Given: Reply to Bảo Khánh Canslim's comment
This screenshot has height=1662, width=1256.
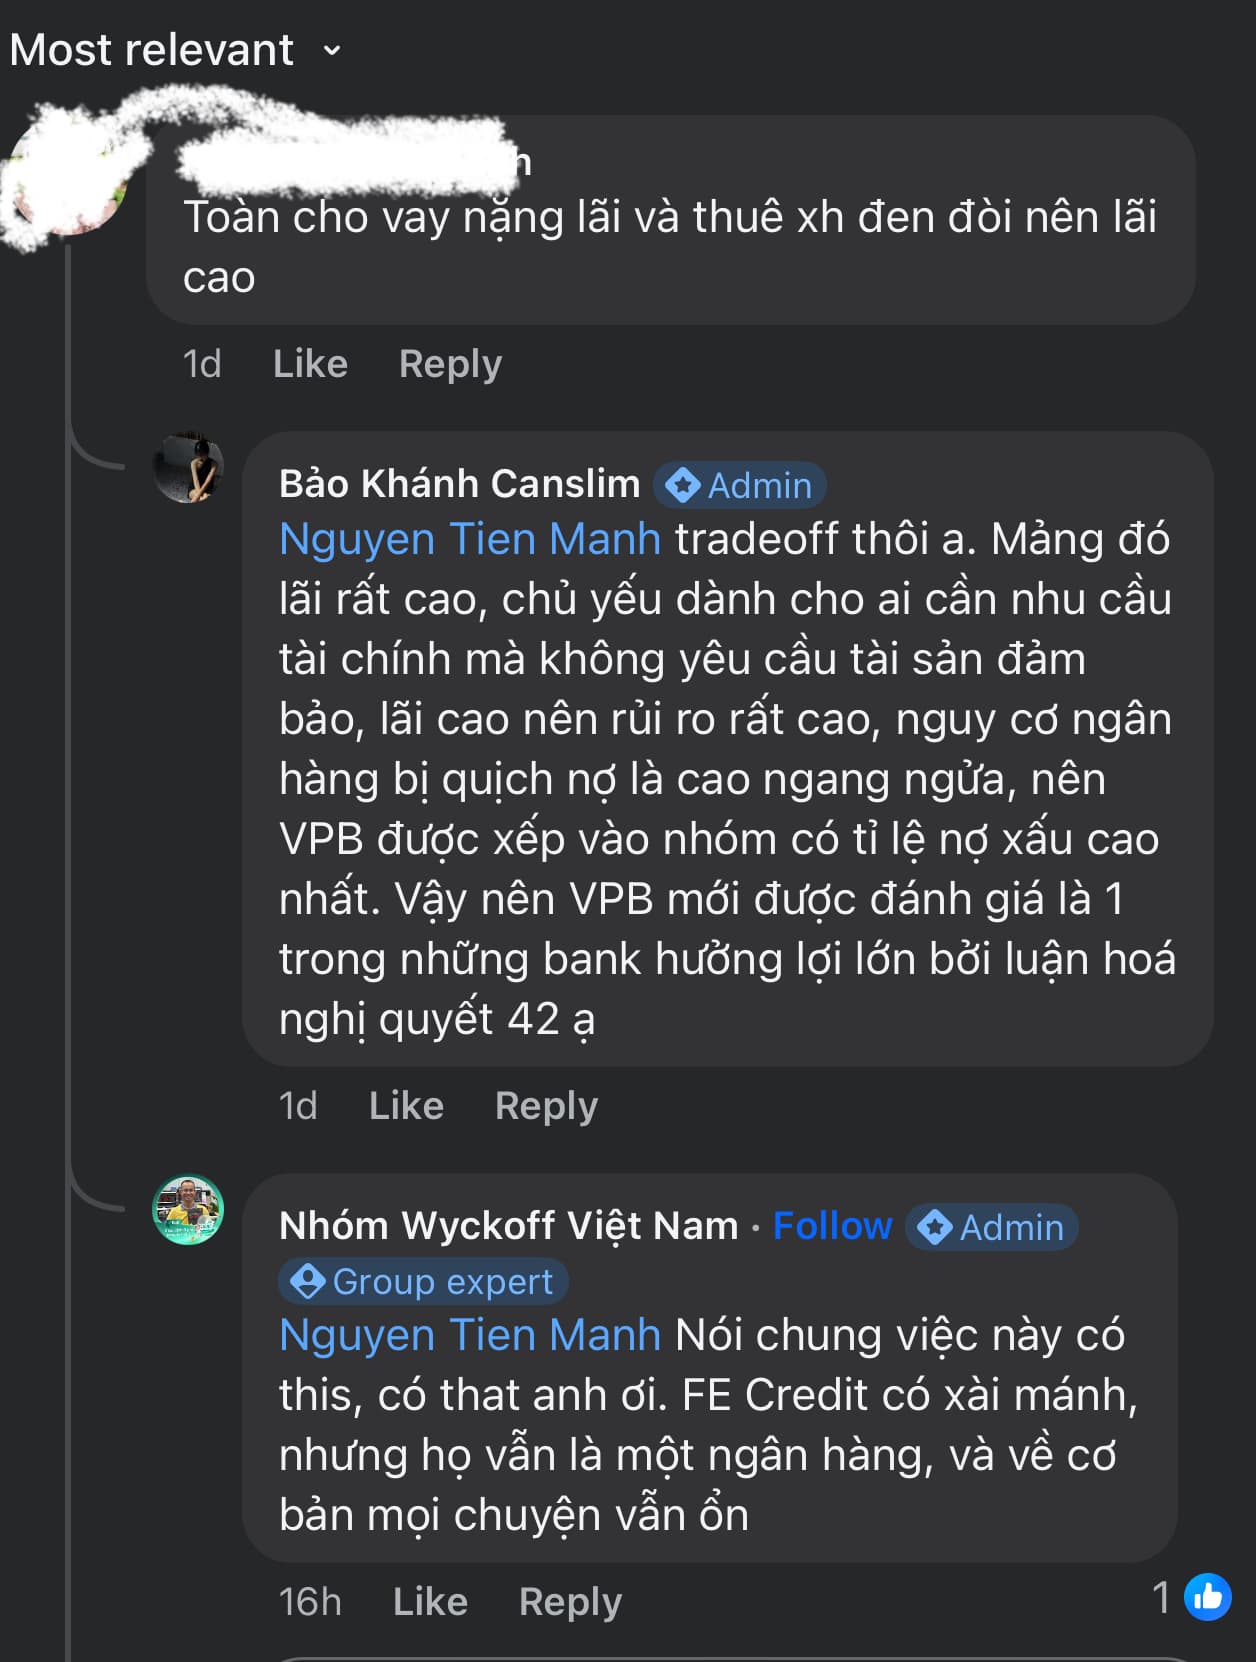Looking at the screenshot, I should point(546,1106).
